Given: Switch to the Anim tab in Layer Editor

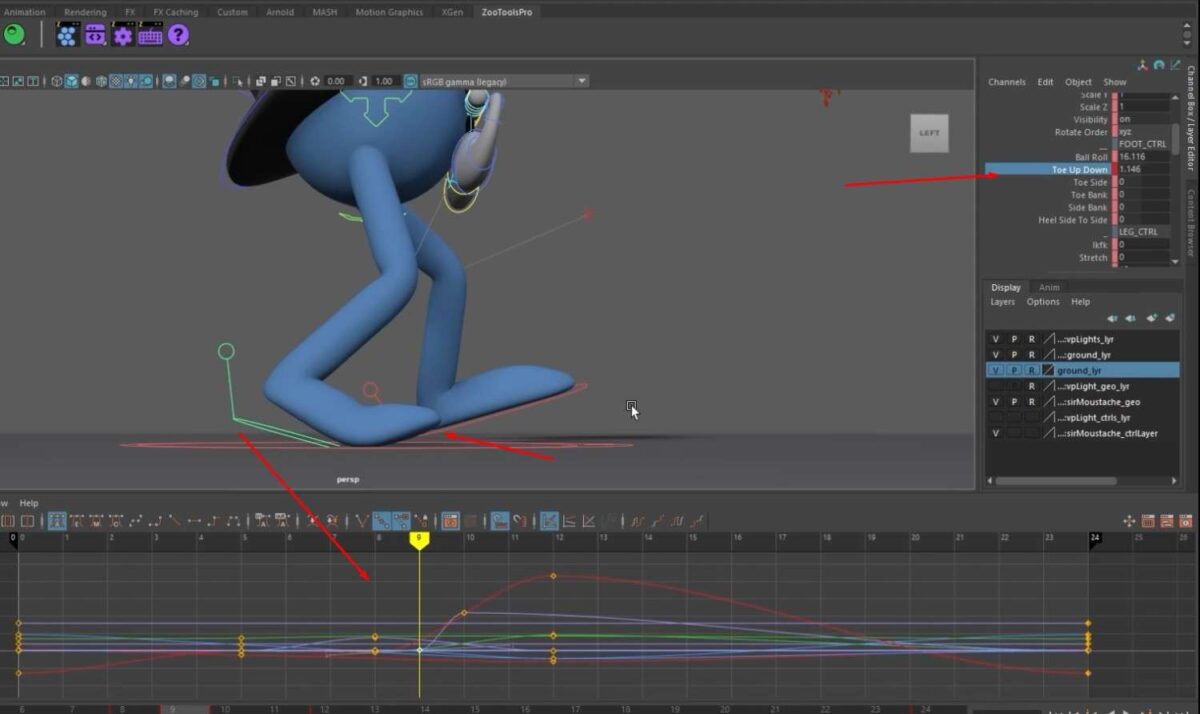Looking at the screenshot, I should (1049, 287).
